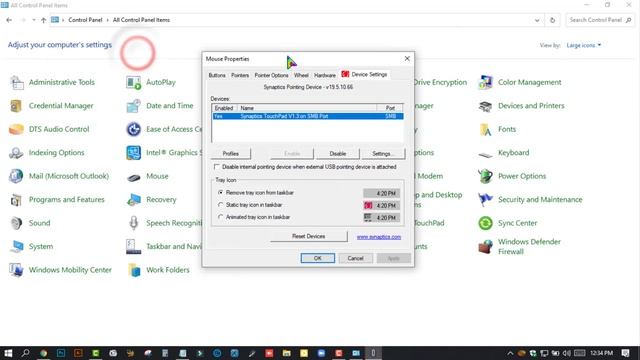The width and height of the screenshot is (640, 360).
Task: Switch to the Wheel tab
Action: (301, 75)
